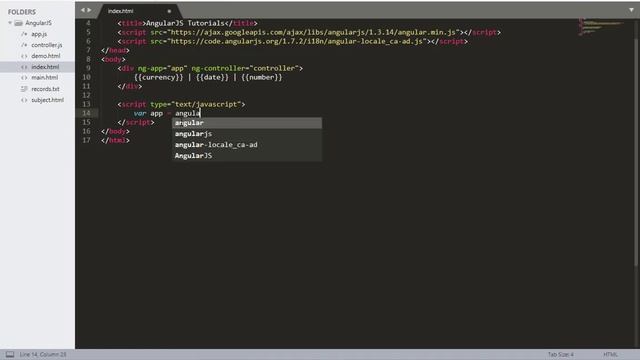Click the angular-locale_ca-ad.js script URL

tap(296, 41)
